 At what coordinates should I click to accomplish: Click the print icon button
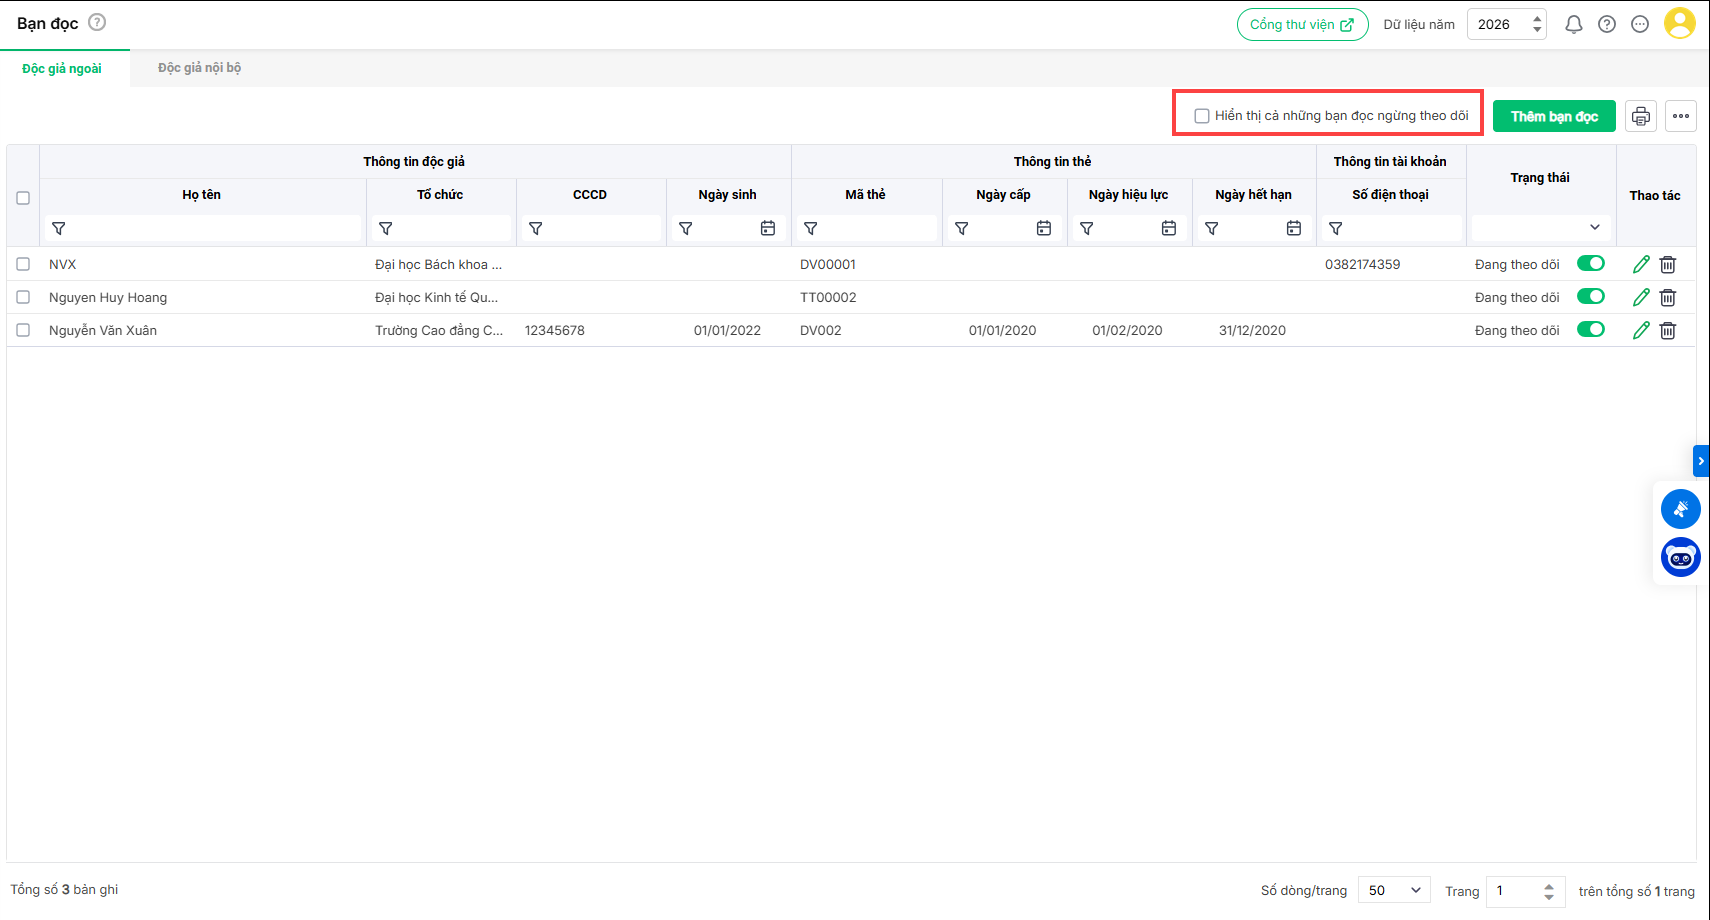(x=1641, y=117)
